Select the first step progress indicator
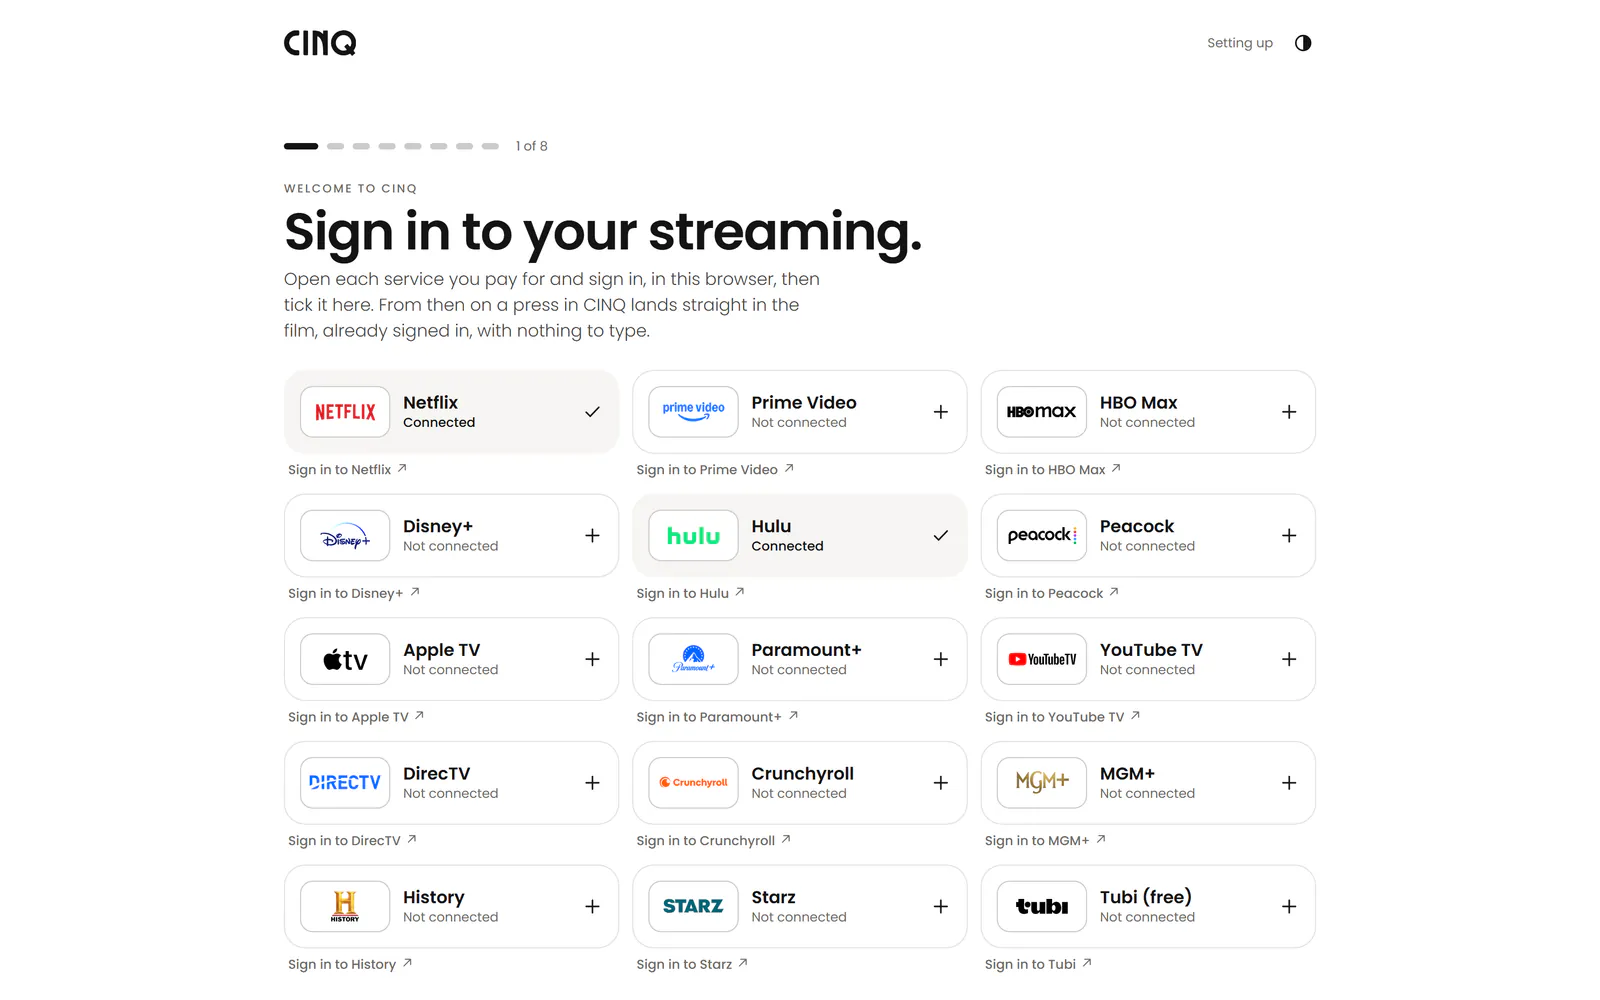Image resolution: width=1600 pixels, height=1000 pixels. coord(301,146)
